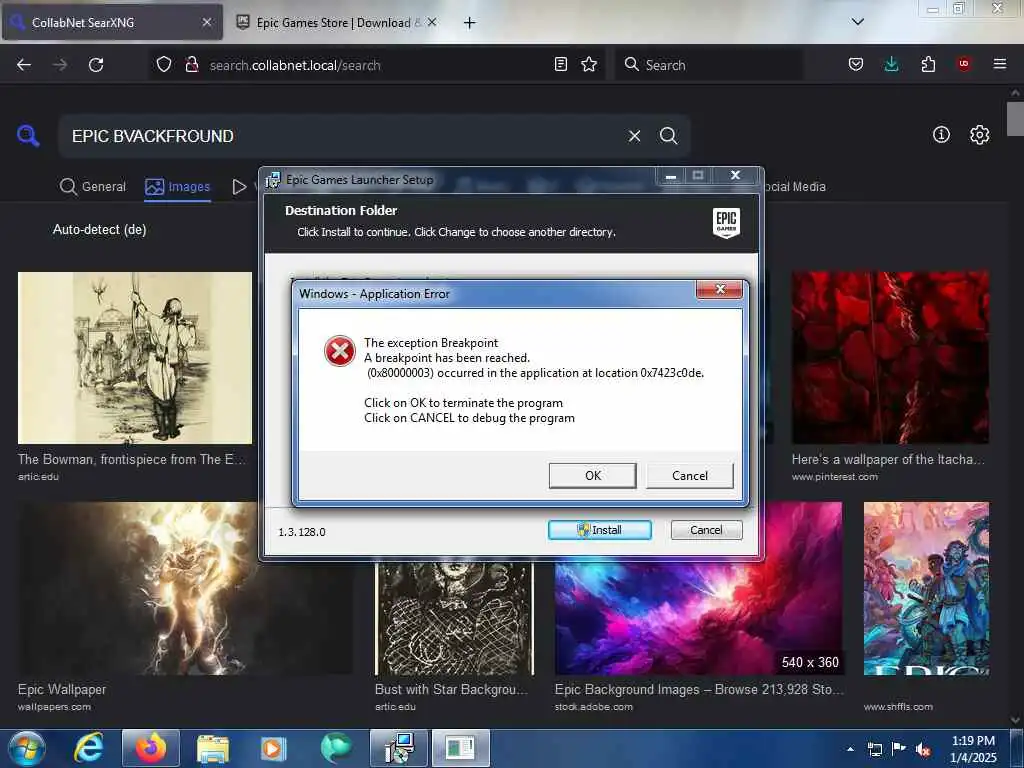The height and width of the screenshot is (768, 1024).
Task: Close the CollabNet SearXNG tab
Action: tap(206, 22)
